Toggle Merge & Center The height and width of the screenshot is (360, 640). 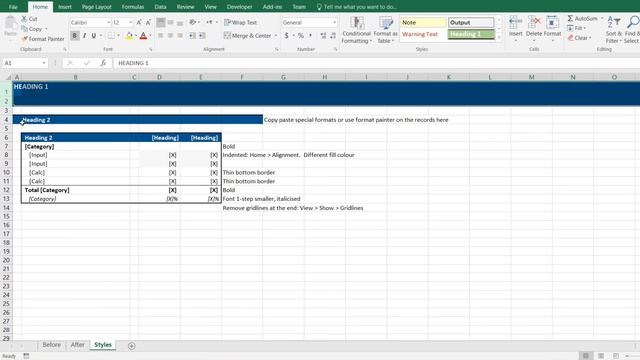tap(248, 36)
